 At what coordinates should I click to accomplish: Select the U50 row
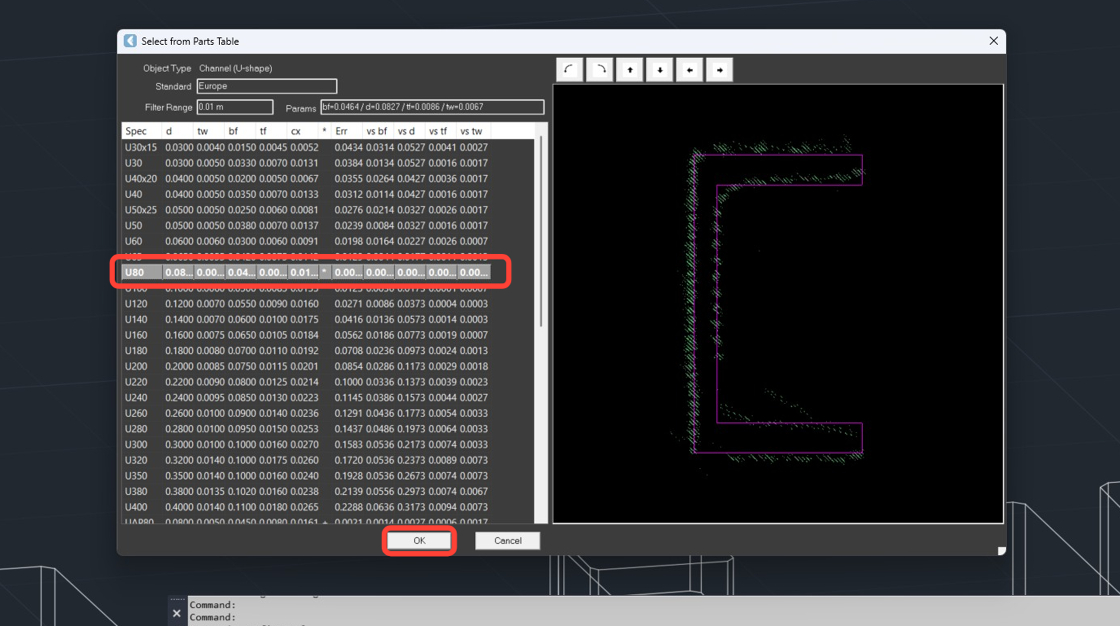tap(306, 226)
